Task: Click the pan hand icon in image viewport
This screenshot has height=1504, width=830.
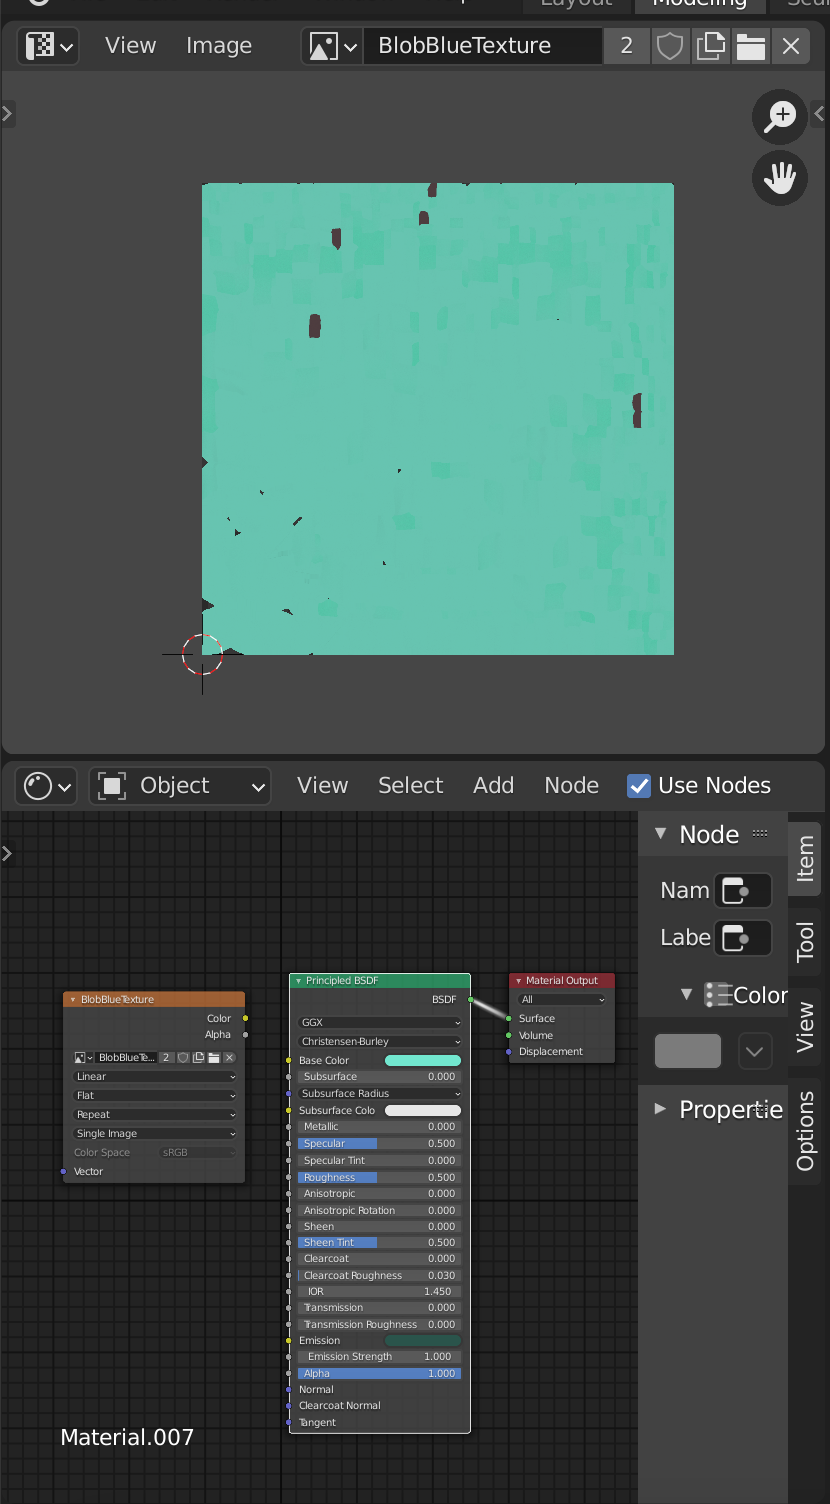Action: pyautogui.click(x=779, y=179)
